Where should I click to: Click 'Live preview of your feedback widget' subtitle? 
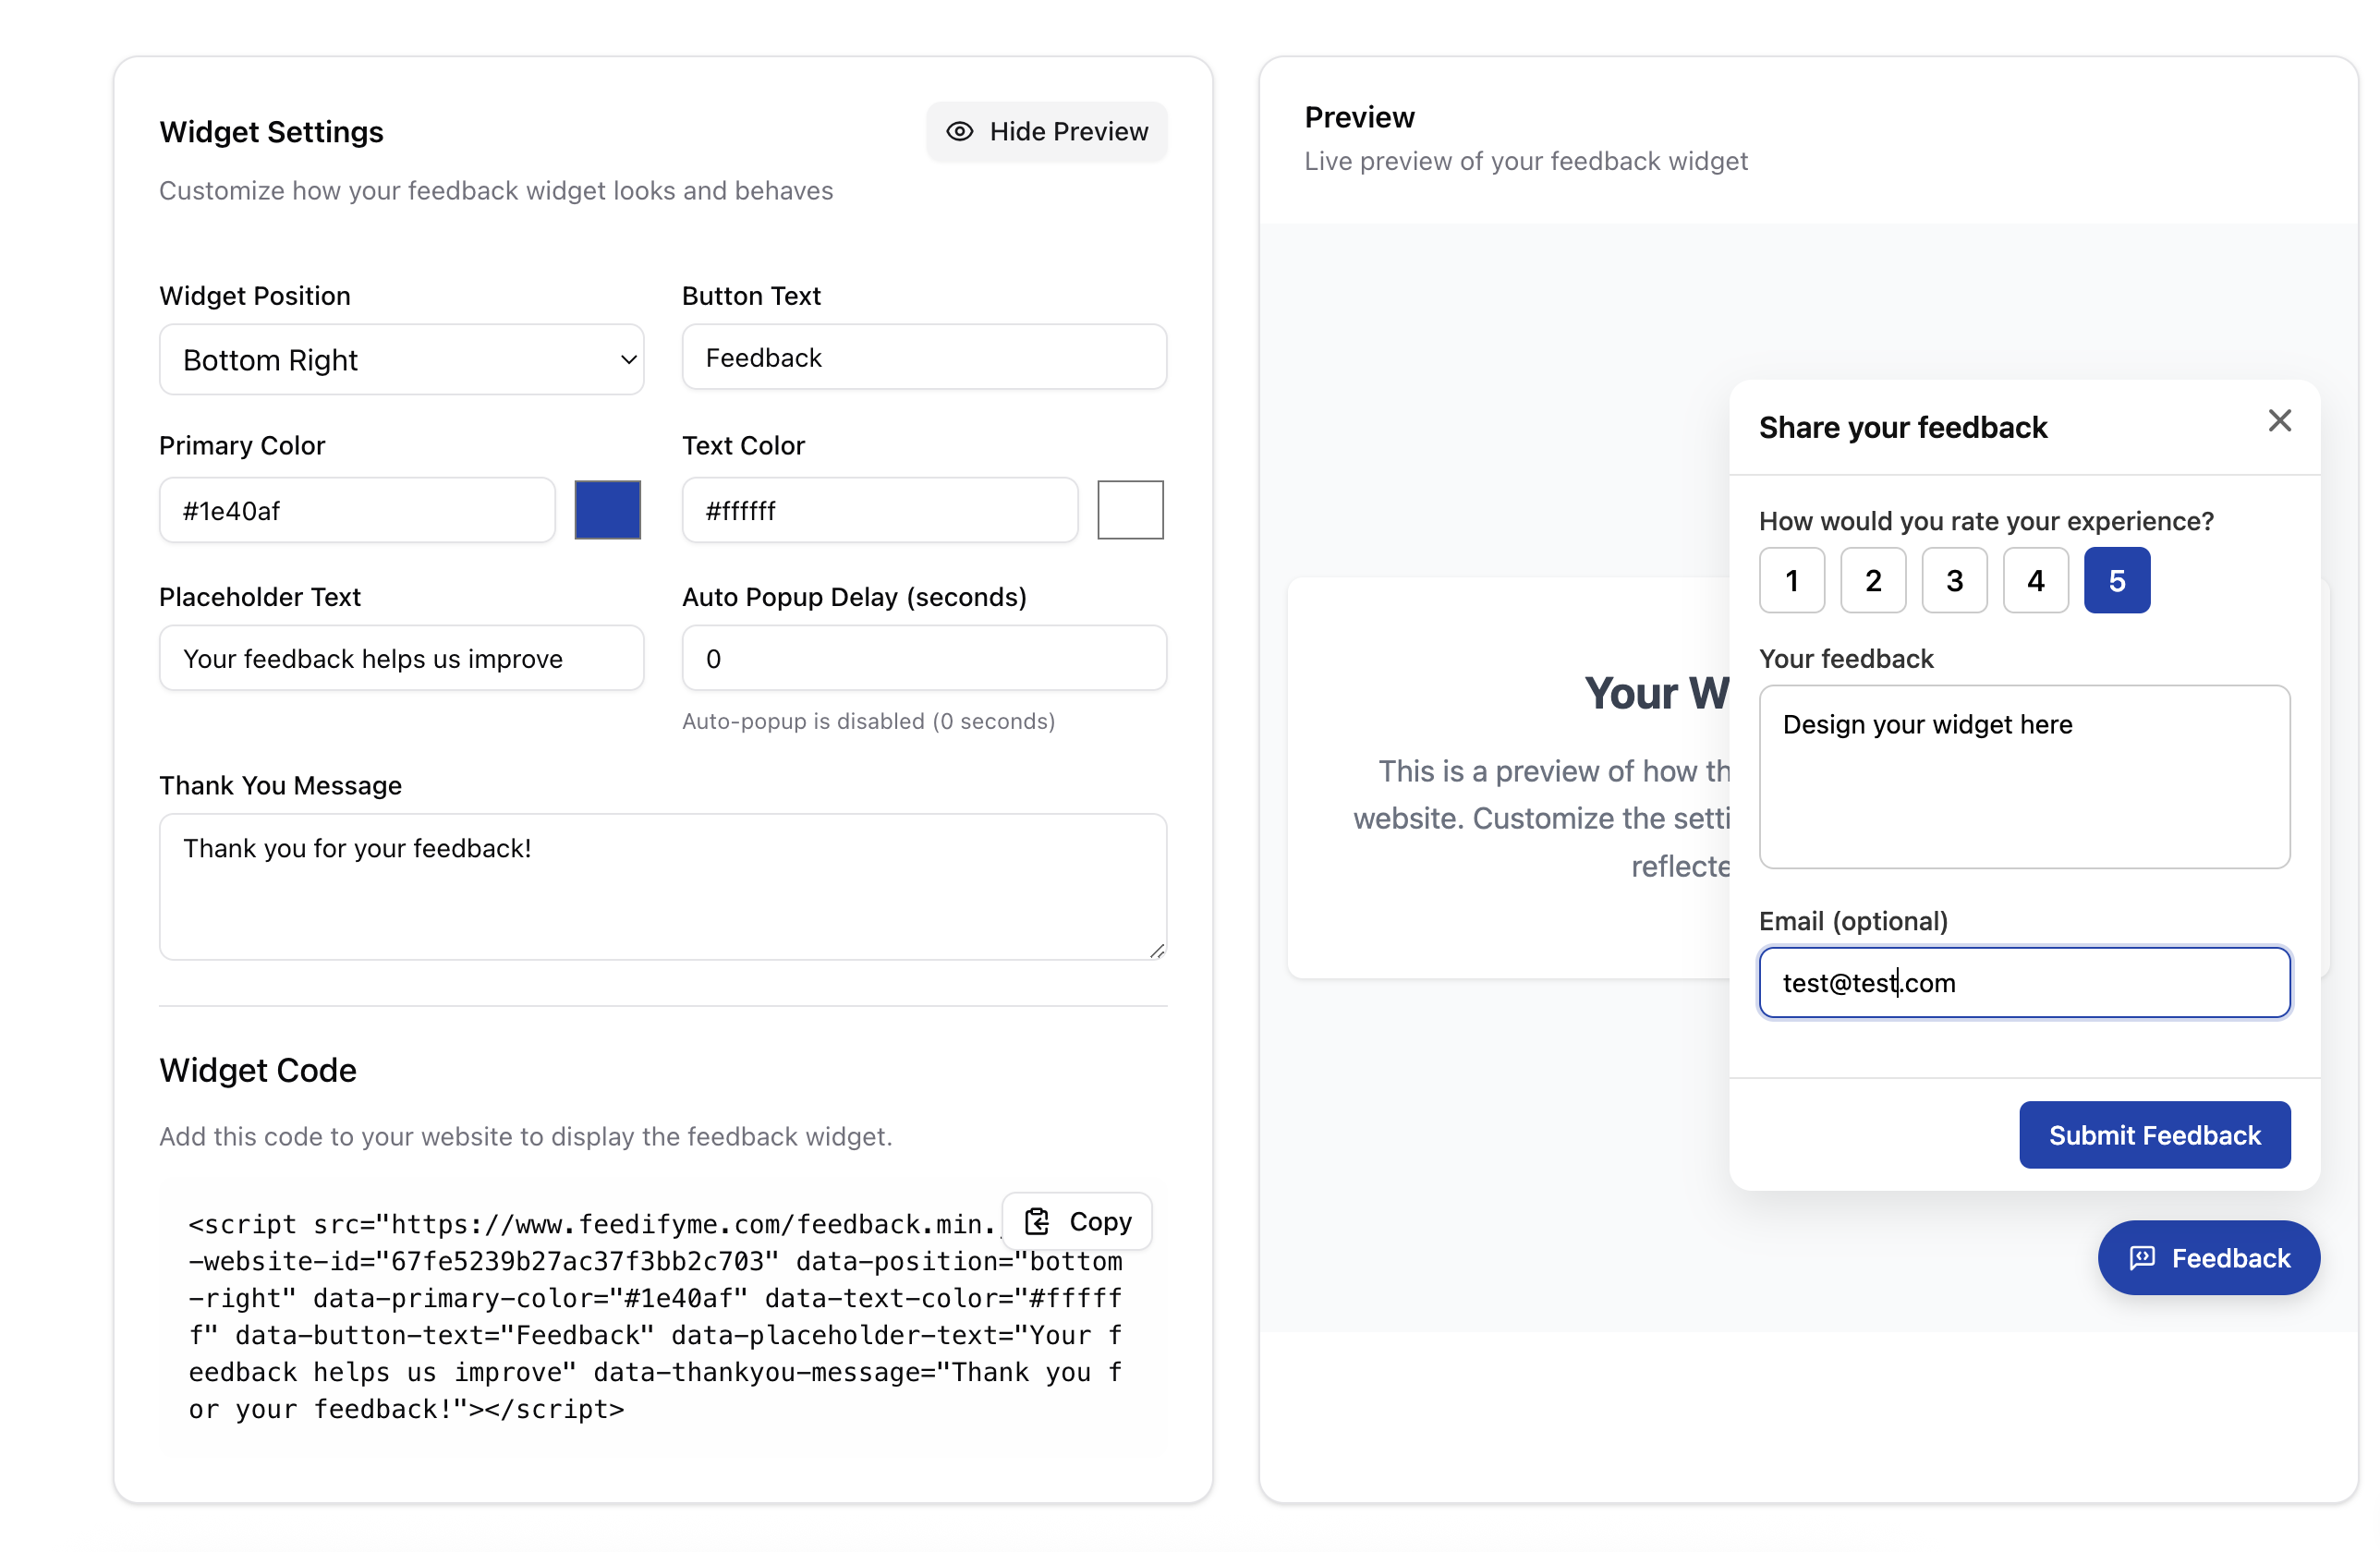point(1525,161)
